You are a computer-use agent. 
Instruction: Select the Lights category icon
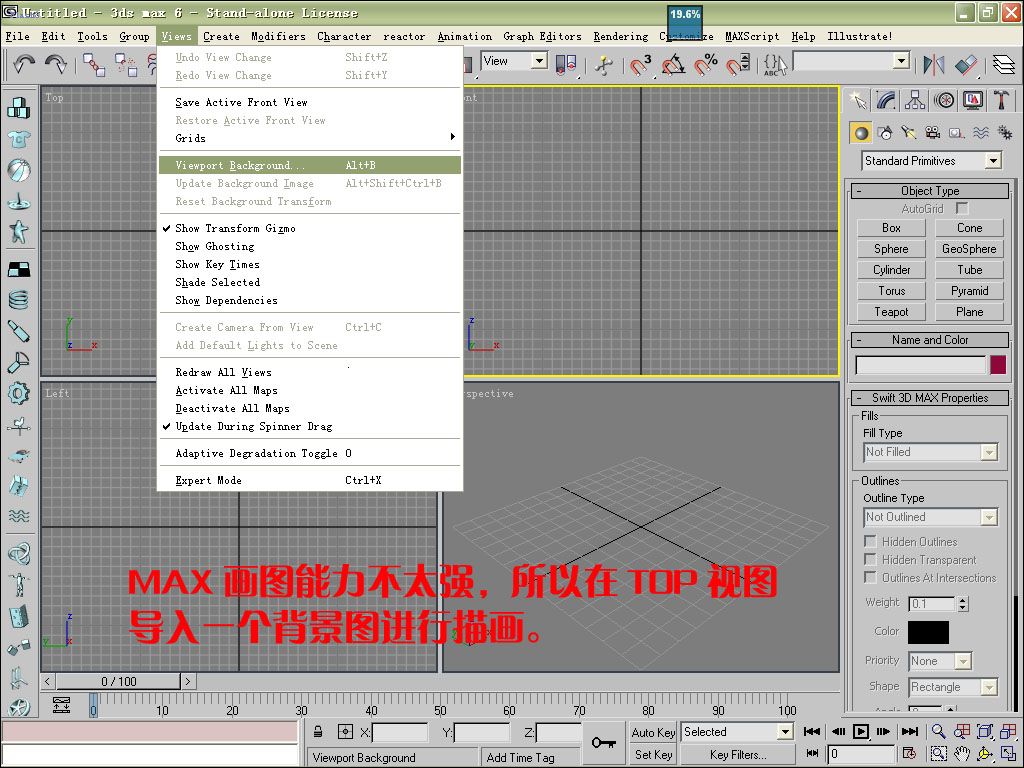pyautogui.click(x=908, y=133)
